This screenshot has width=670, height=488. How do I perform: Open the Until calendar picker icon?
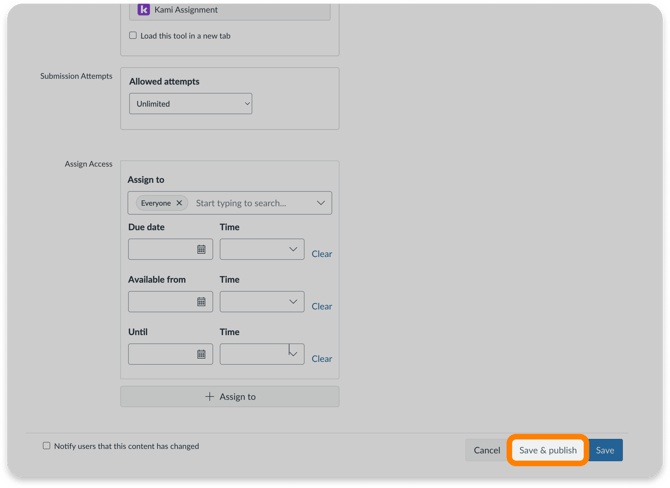point(201,354)
